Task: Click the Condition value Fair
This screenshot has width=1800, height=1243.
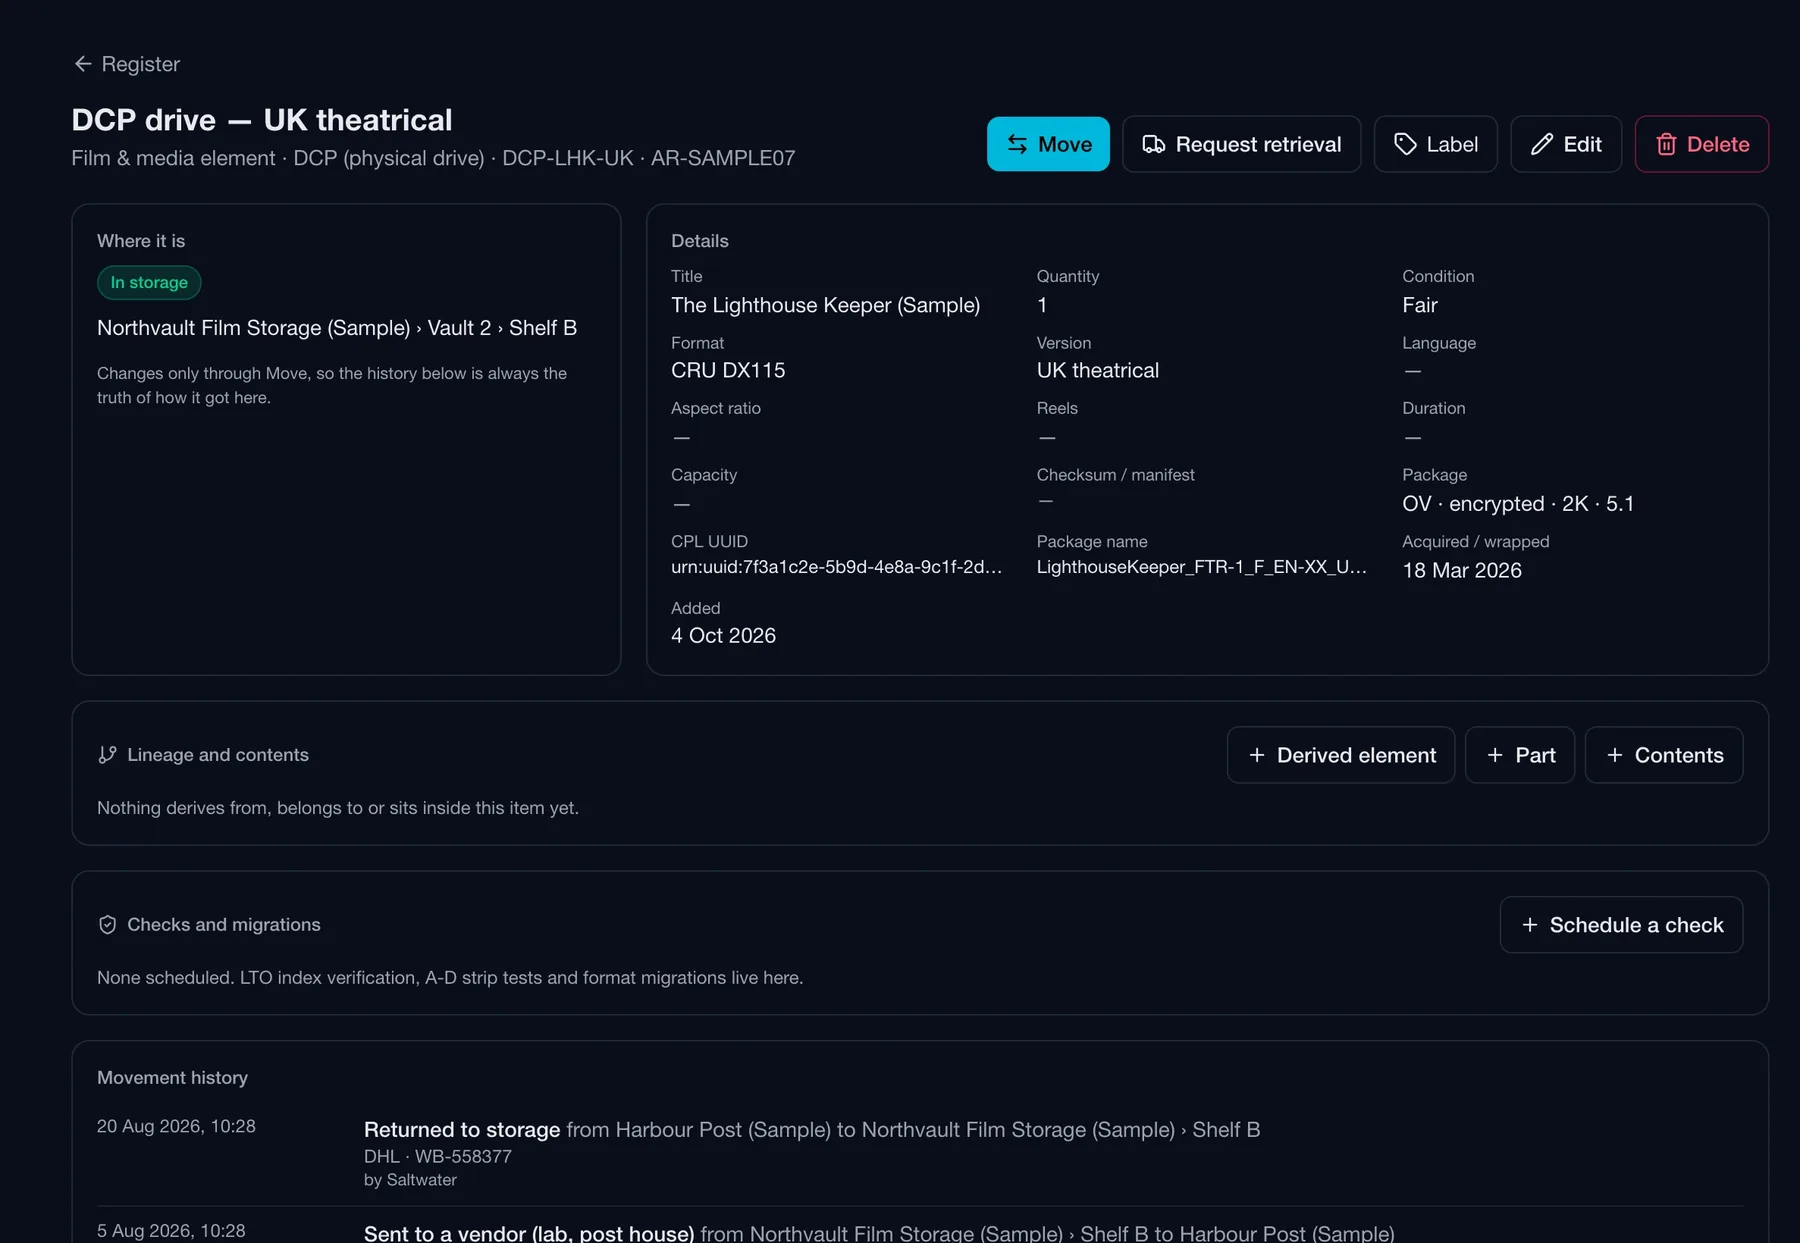Action: point(1420,305)
